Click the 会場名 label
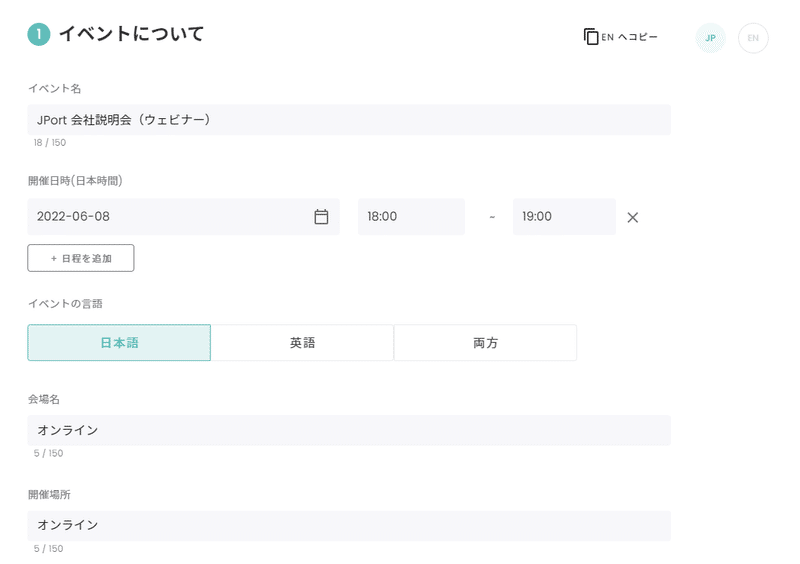 coord(44,399)
